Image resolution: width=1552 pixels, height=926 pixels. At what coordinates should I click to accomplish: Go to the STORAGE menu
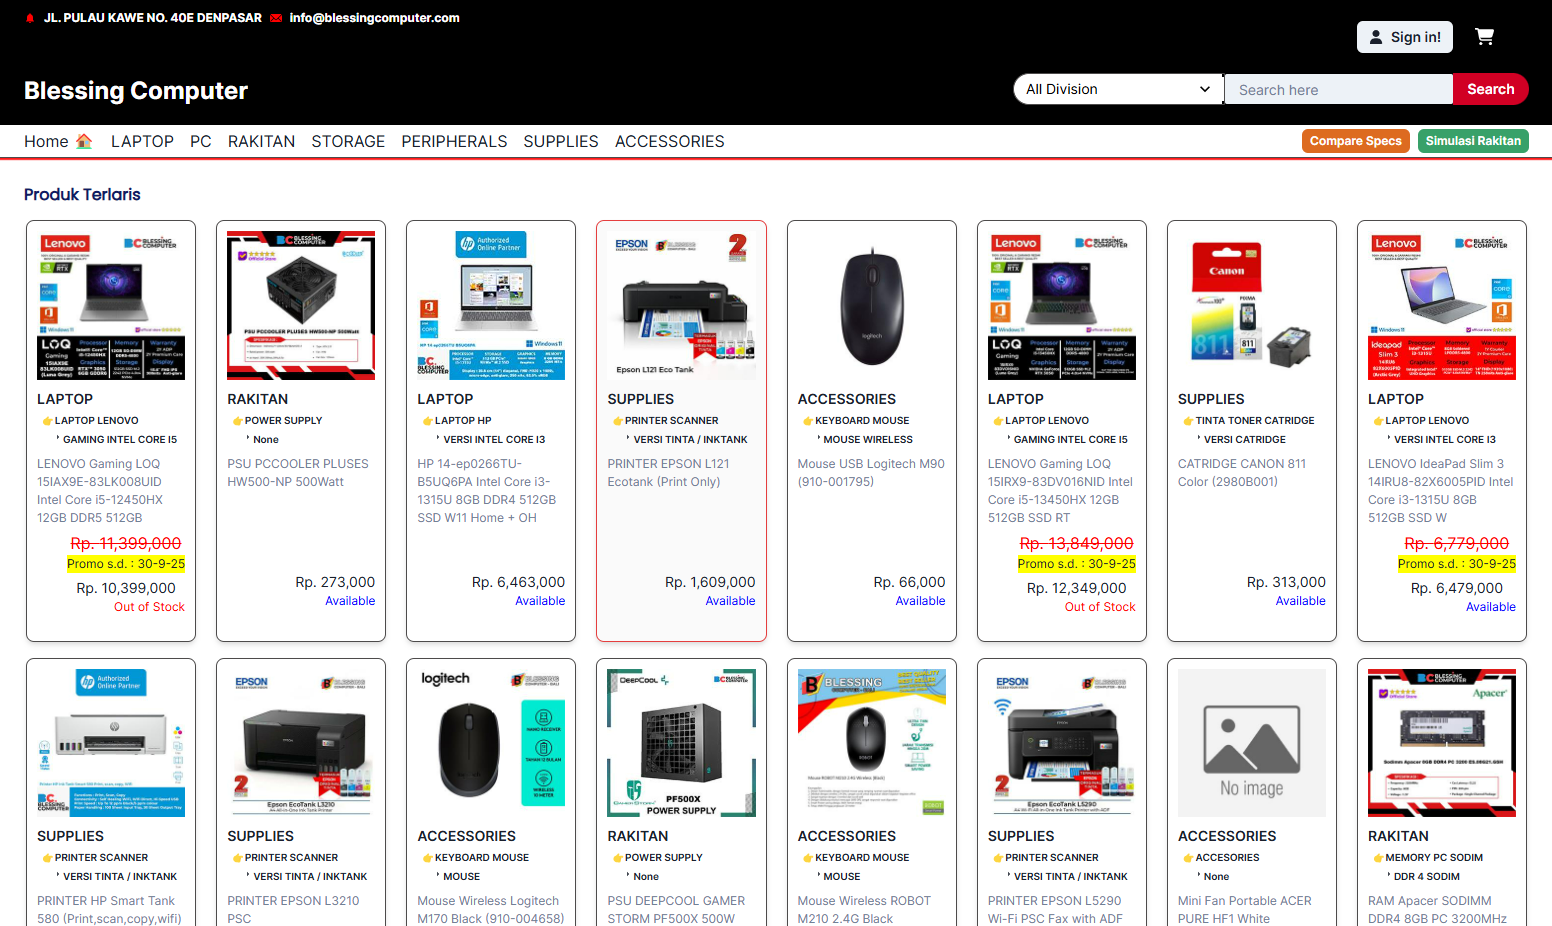(x=348, y=141)
